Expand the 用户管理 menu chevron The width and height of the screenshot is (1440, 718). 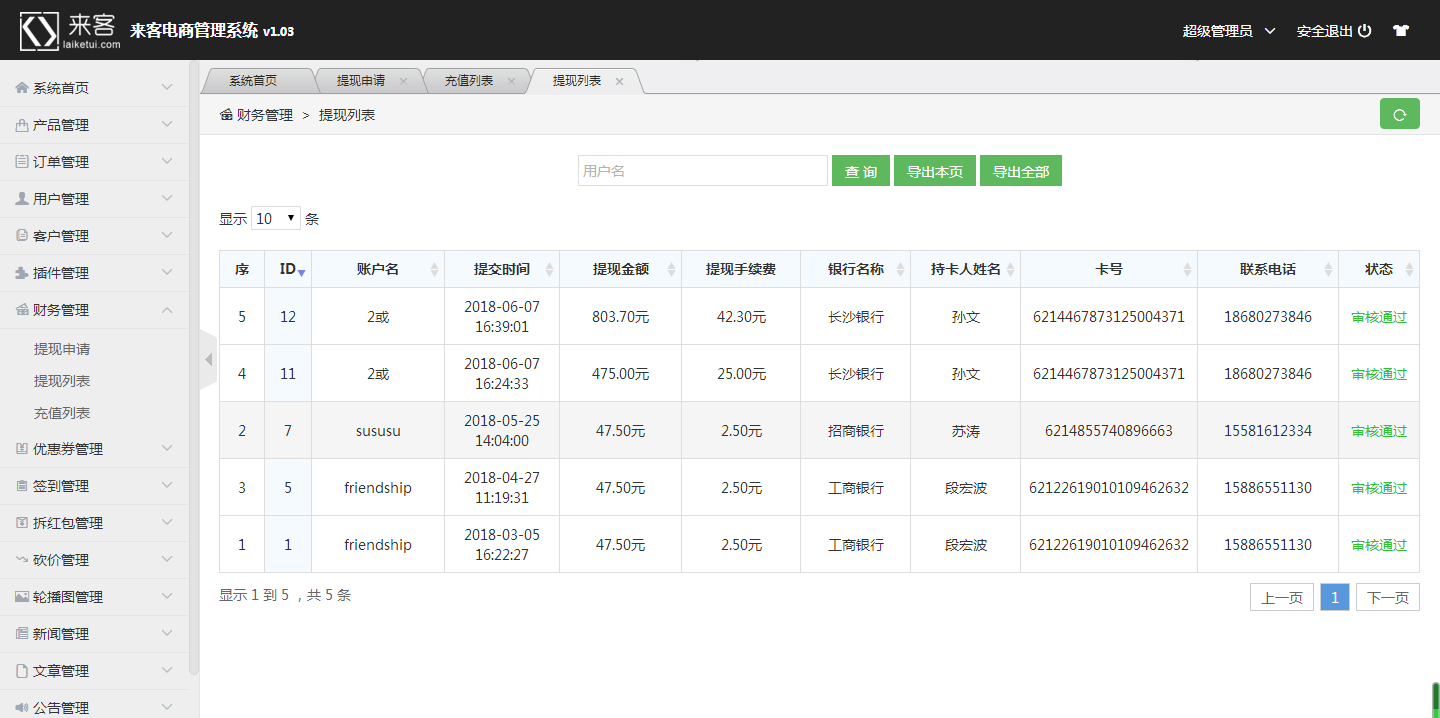click(x=167, y=199)
